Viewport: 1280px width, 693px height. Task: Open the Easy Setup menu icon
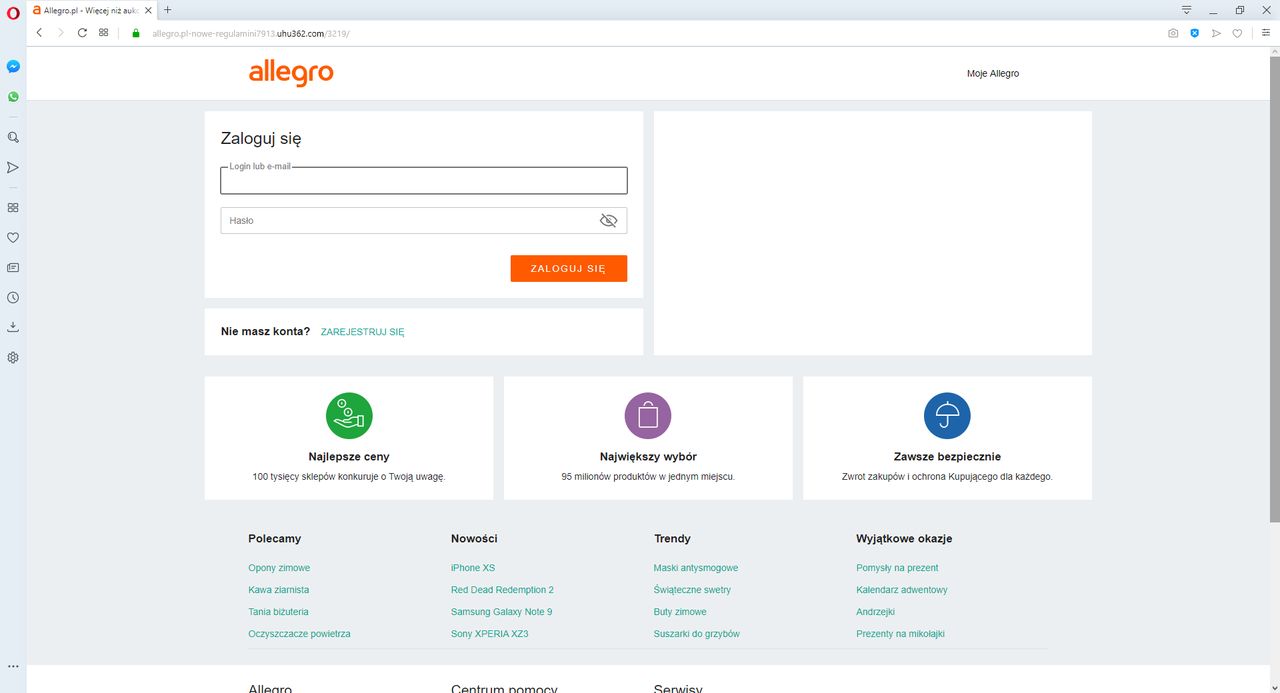pyautogui.click(x=1265, y=33)
